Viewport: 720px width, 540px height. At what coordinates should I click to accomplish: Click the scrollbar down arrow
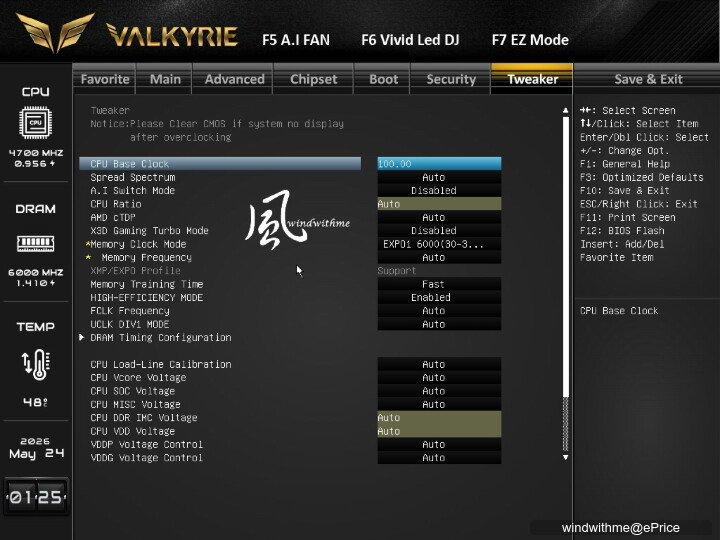[565, 457]
